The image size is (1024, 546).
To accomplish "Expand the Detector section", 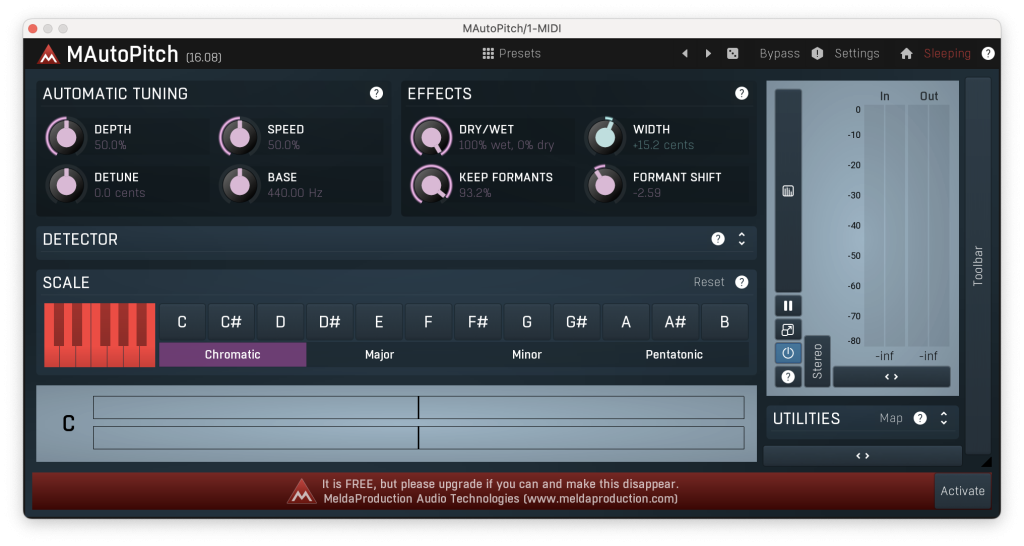I will point(742,239).
